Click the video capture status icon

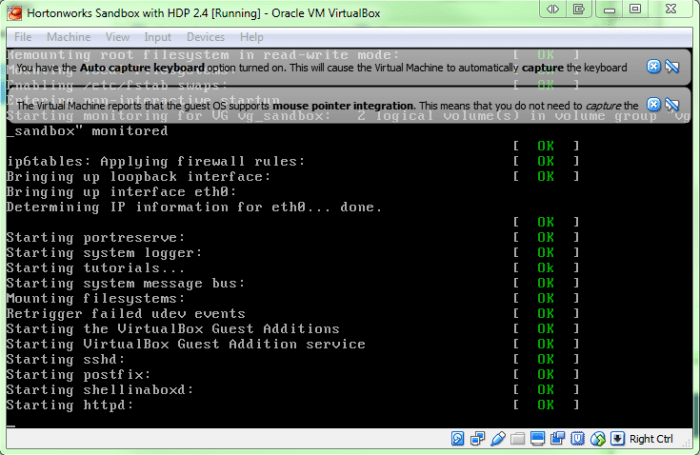(x=557, y=439)
